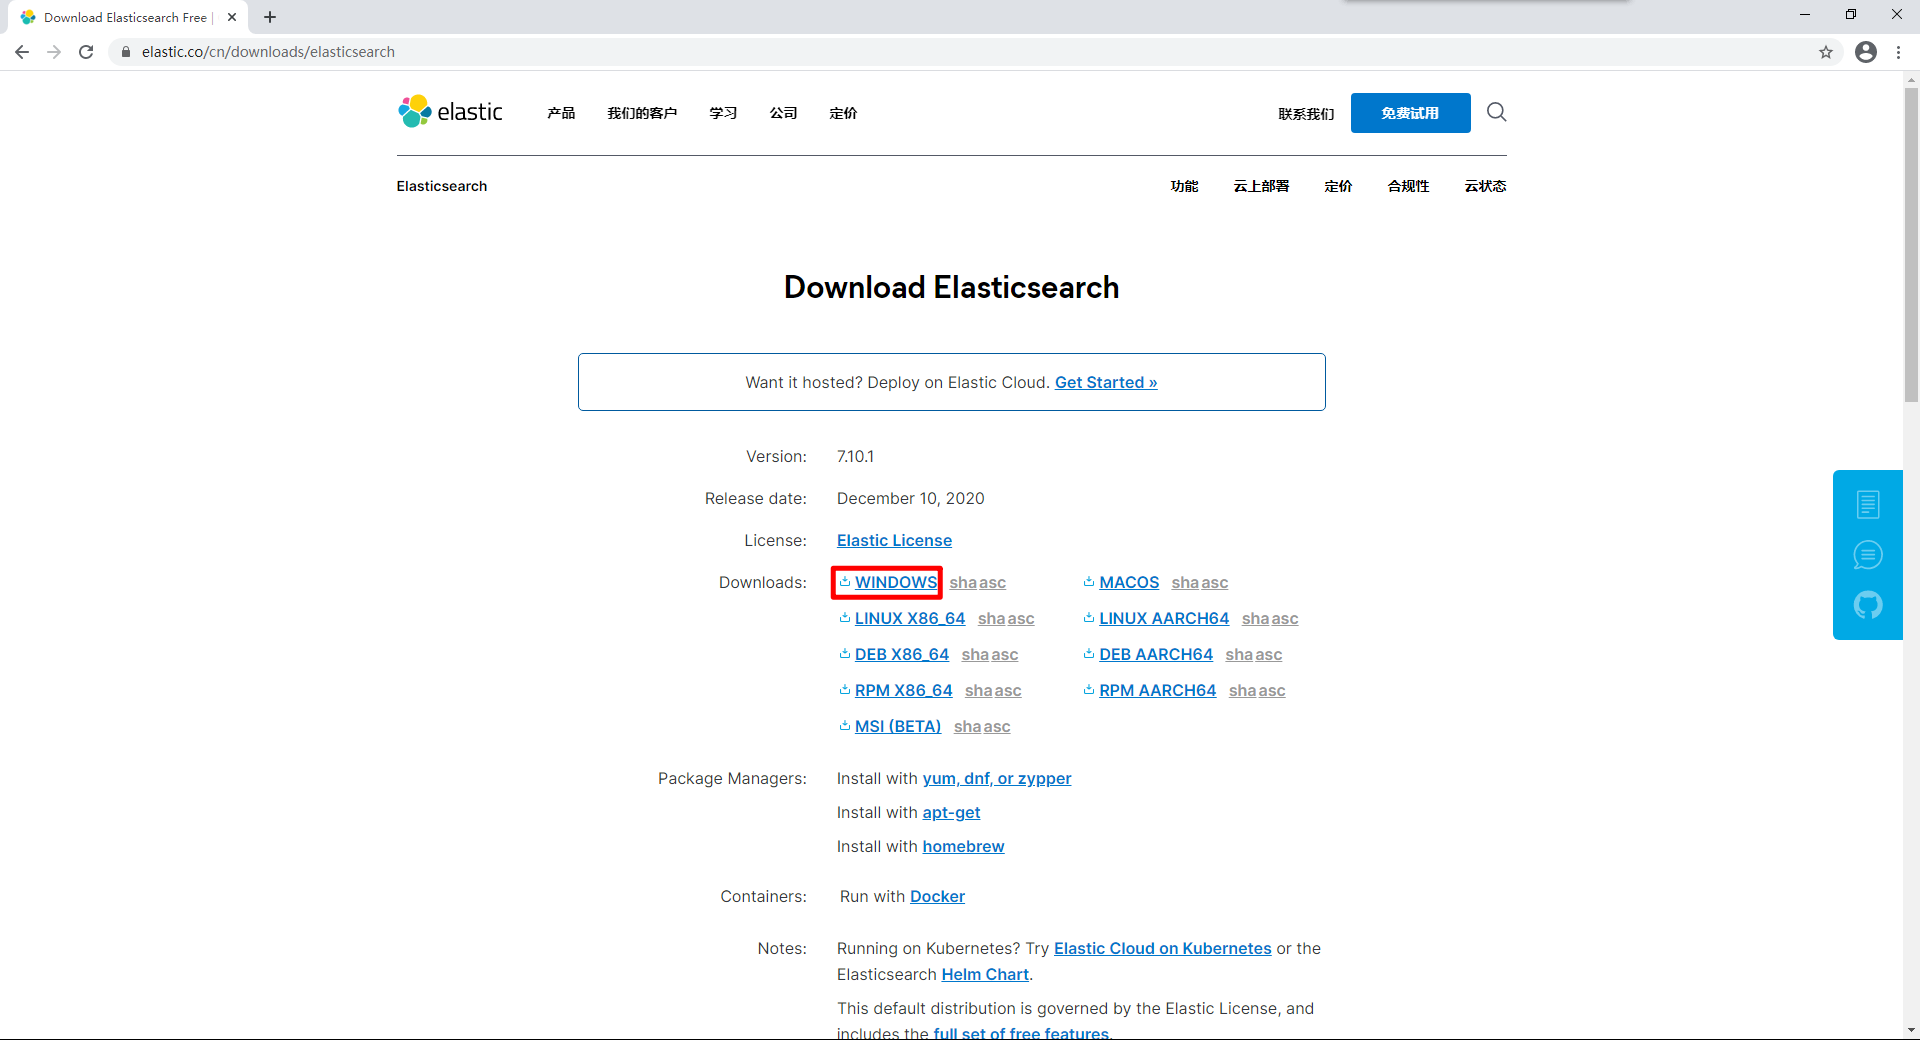Image resolution: width=1920 pixels, height=1040 pixels.
Task: Open the apt-get install link
Action: 951,812
